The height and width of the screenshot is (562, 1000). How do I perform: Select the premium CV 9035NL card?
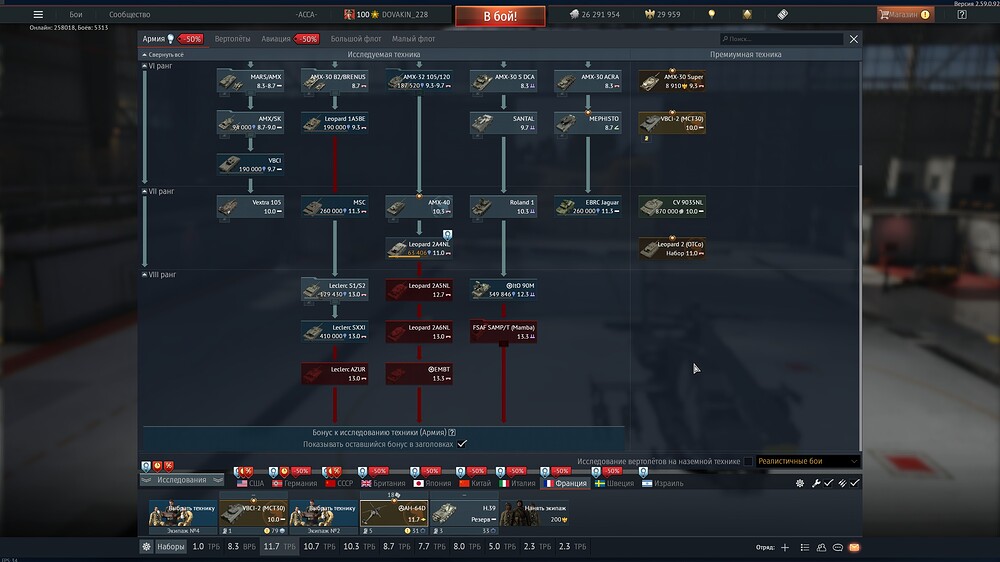[x=672, y=206]
